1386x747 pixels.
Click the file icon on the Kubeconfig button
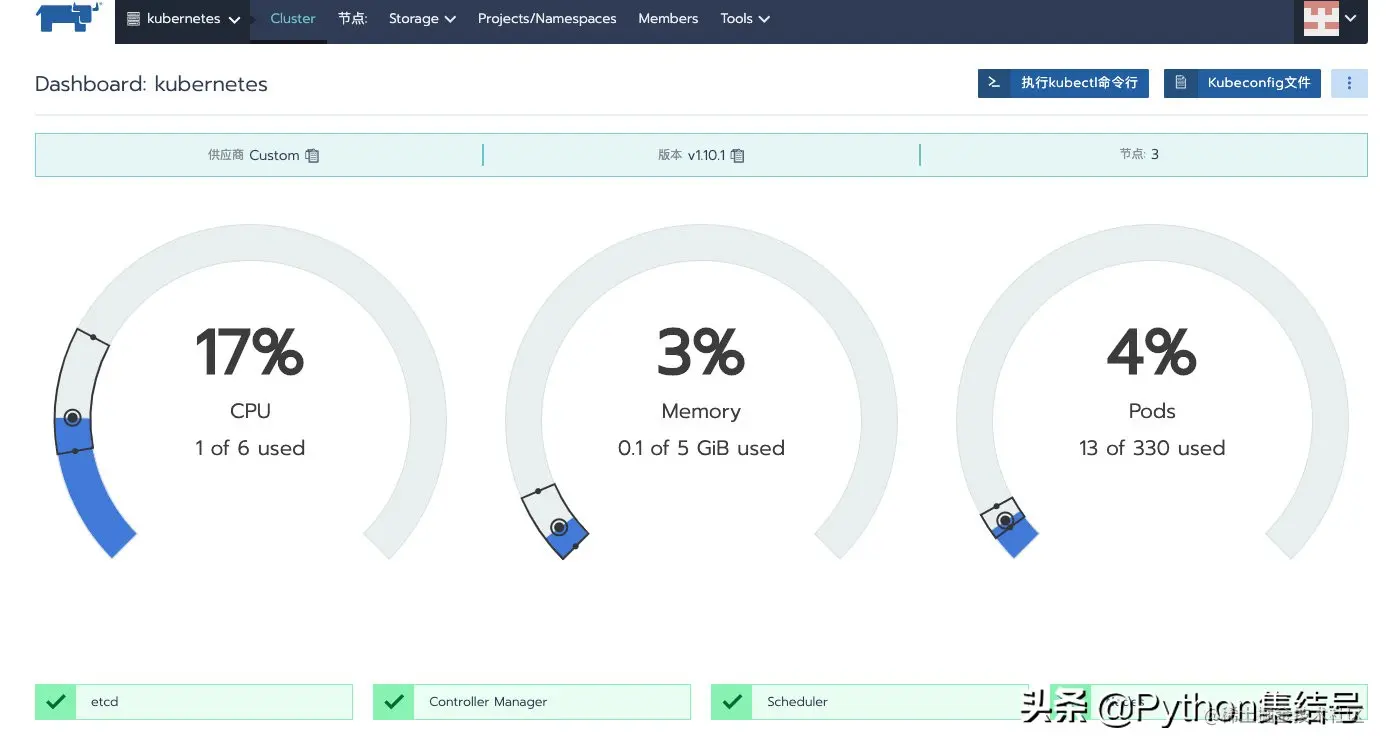click(1180, 83)
